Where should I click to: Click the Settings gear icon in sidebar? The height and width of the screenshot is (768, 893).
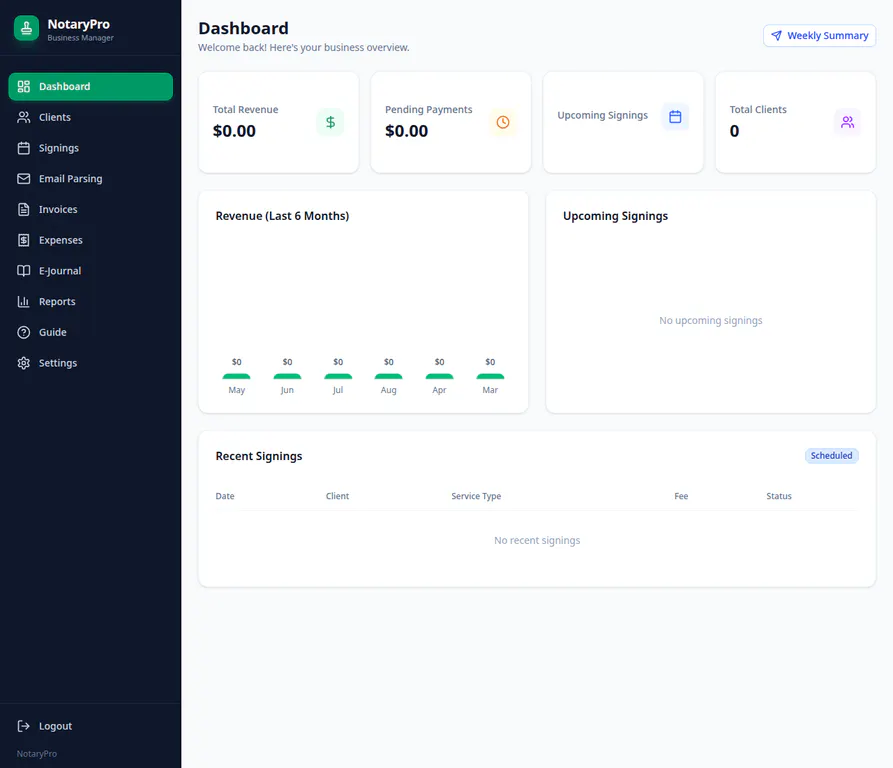23,363
